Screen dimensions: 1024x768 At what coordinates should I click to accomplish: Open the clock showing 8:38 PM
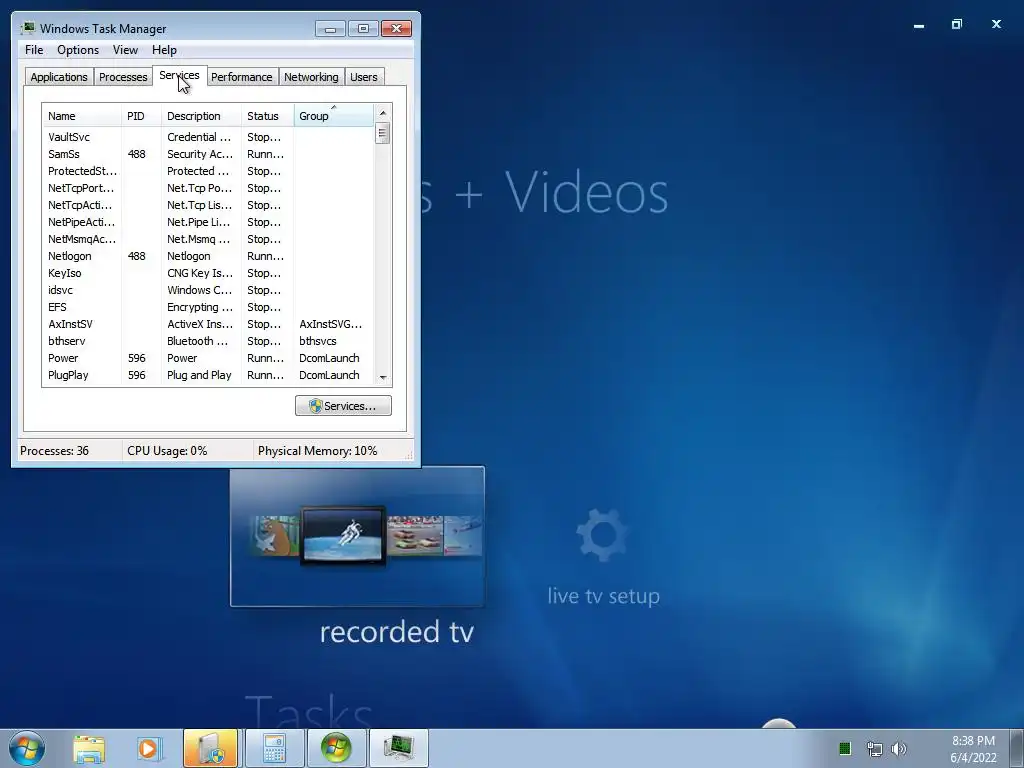pyautogui.click(x=973, y=749)
